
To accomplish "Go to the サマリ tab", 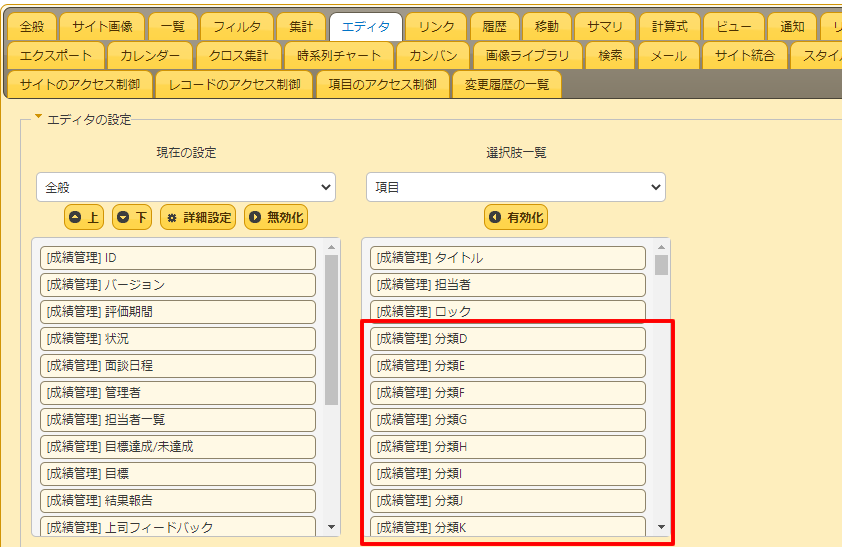I will (x=605, y=26).
